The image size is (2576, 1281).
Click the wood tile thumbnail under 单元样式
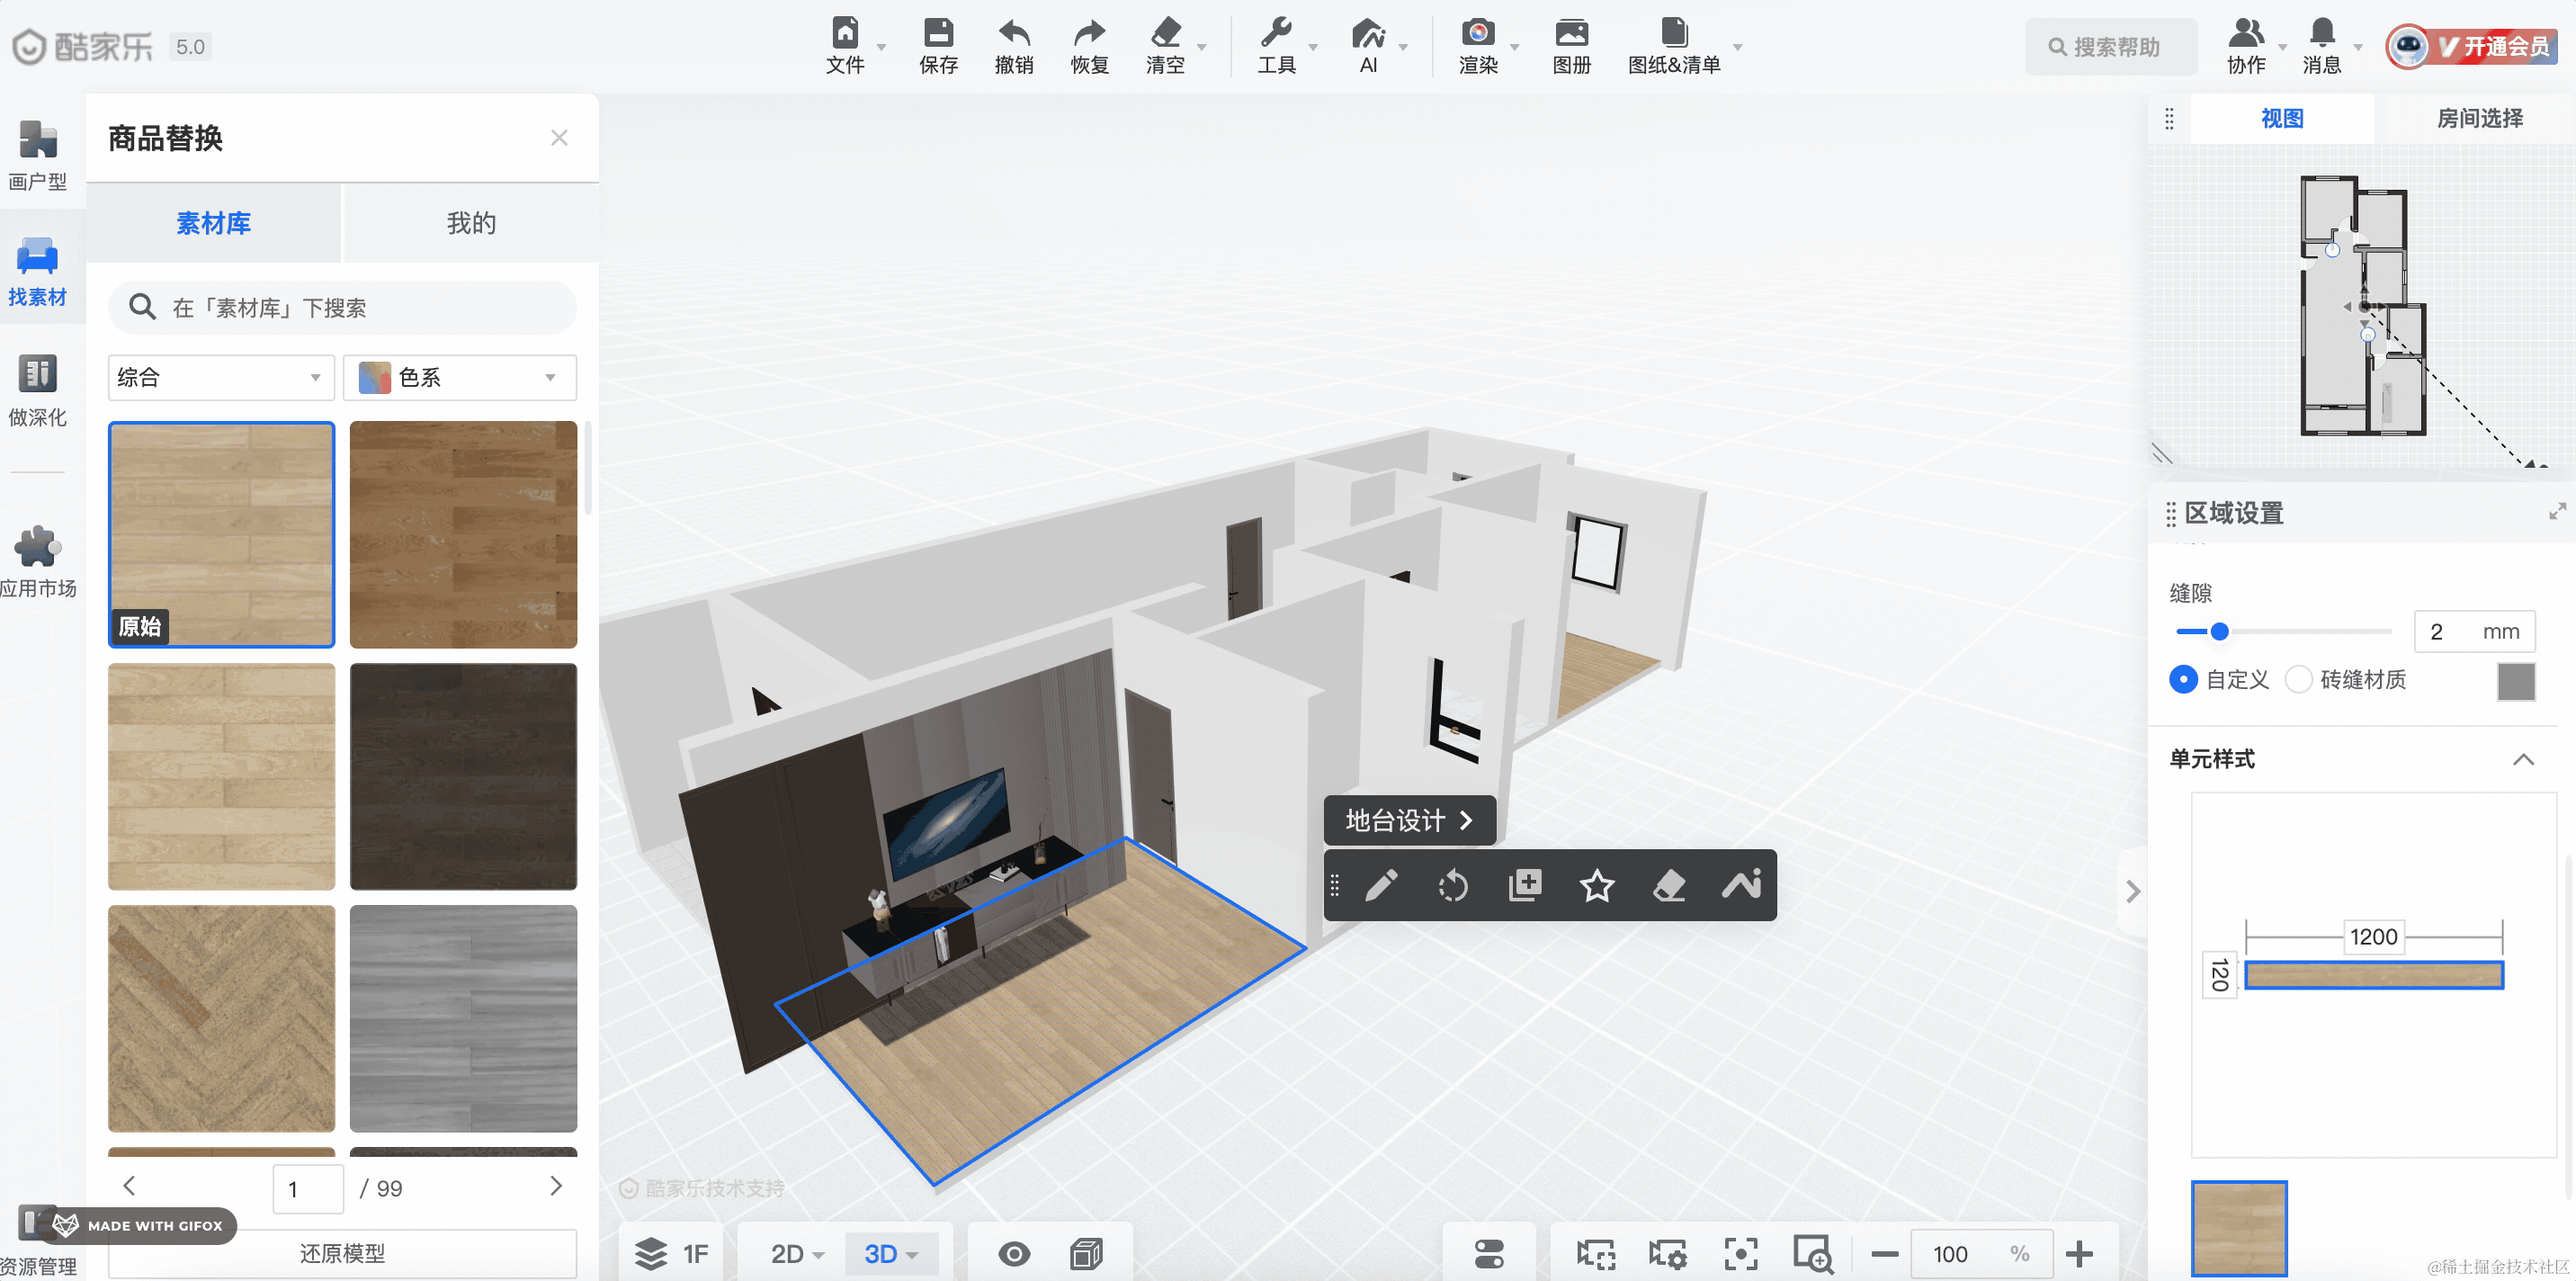2239,1228
